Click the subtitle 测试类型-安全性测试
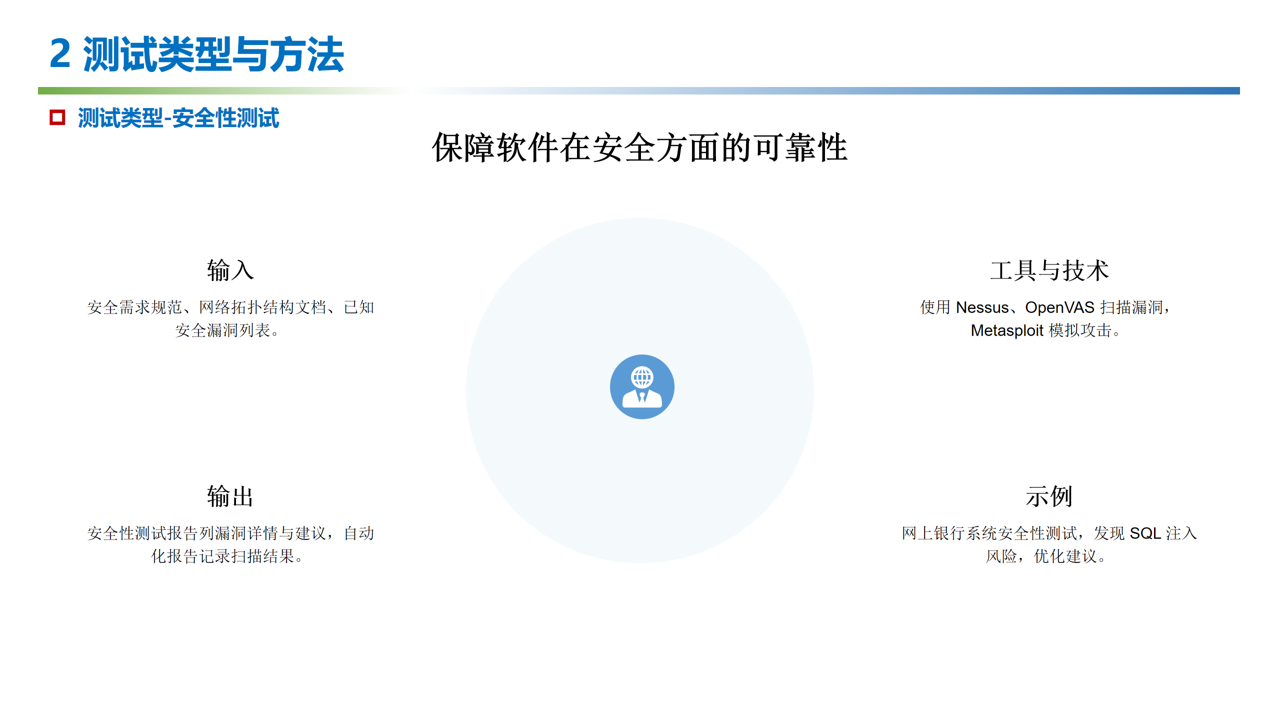This screenshot has width=1280, height=720. (x=178, y=118)
